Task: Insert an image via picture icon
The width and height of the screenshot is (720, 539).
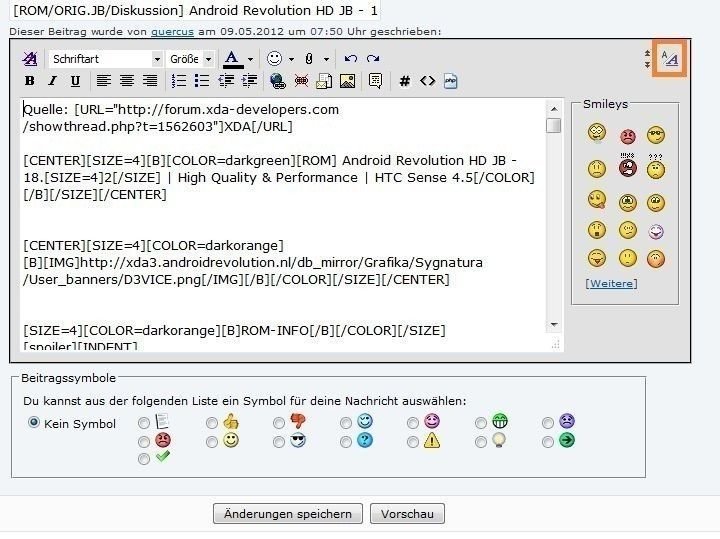Action: click(348, 81)
